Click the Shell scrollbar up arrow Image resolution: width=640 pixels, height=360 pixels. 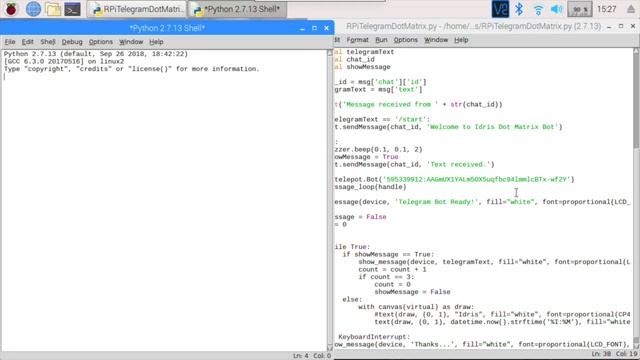(330, 53)
